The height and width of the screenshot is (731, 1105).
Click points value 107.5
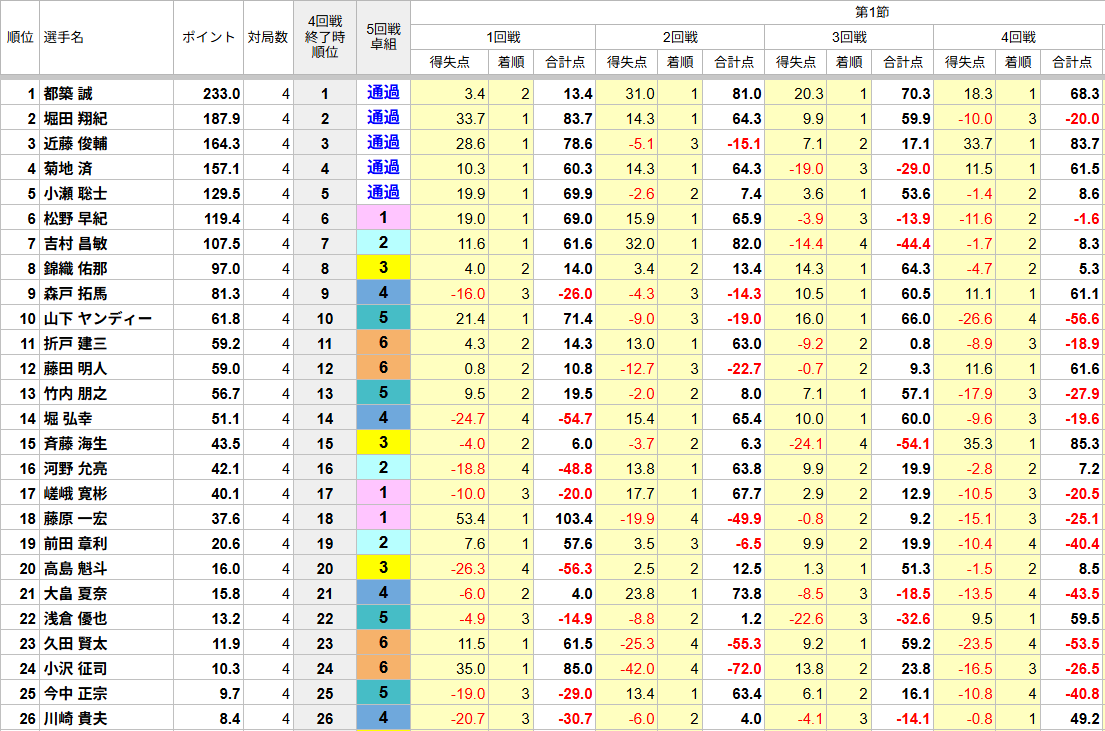pyautogui.click(x=221, y=244)
